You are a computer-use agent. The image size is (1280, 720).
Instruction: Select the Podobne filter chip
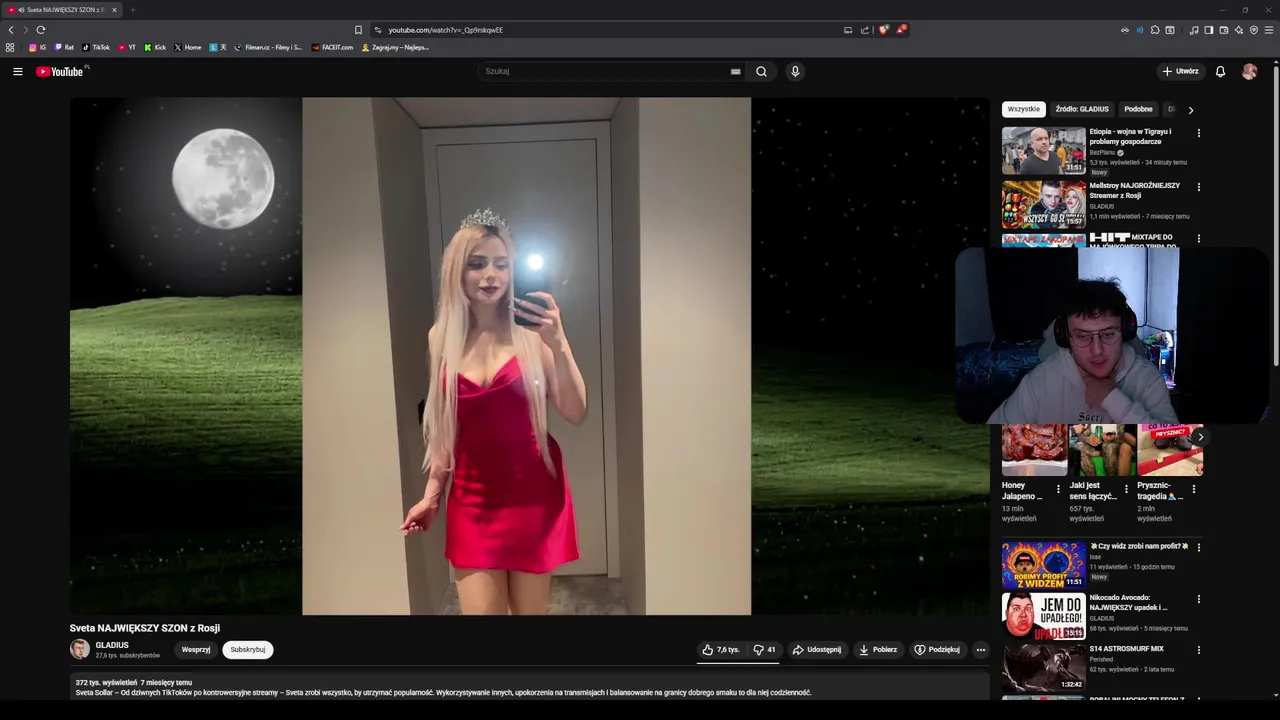point(1138,109)
